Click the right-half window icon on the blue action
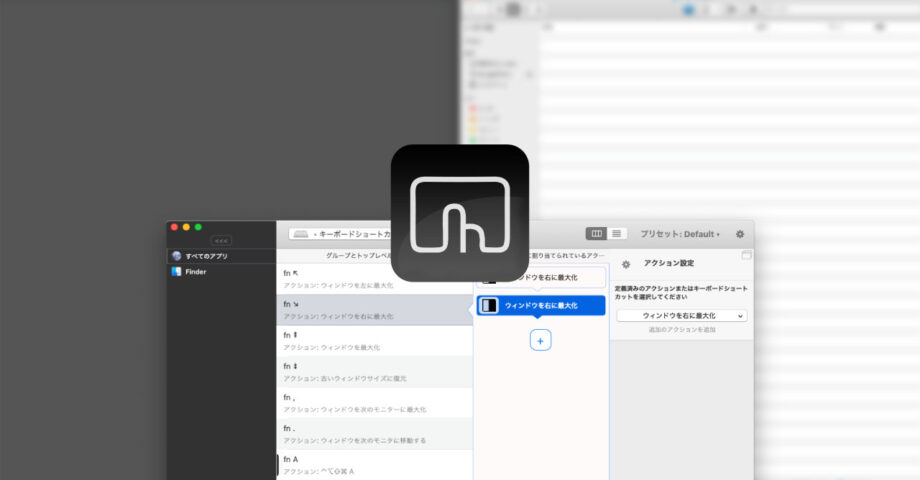 [x=489, y=305]
